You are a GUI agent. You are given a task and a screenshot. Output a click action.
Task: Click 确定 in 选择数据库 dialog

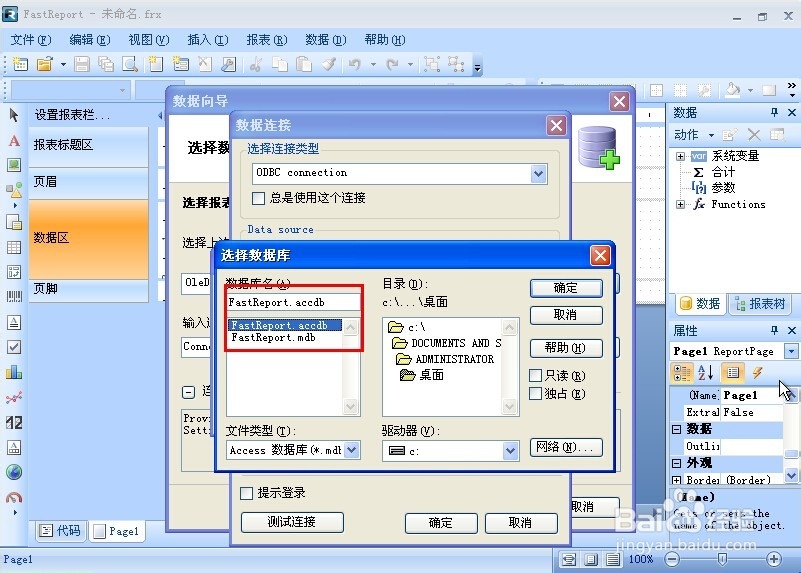point(566,288)
